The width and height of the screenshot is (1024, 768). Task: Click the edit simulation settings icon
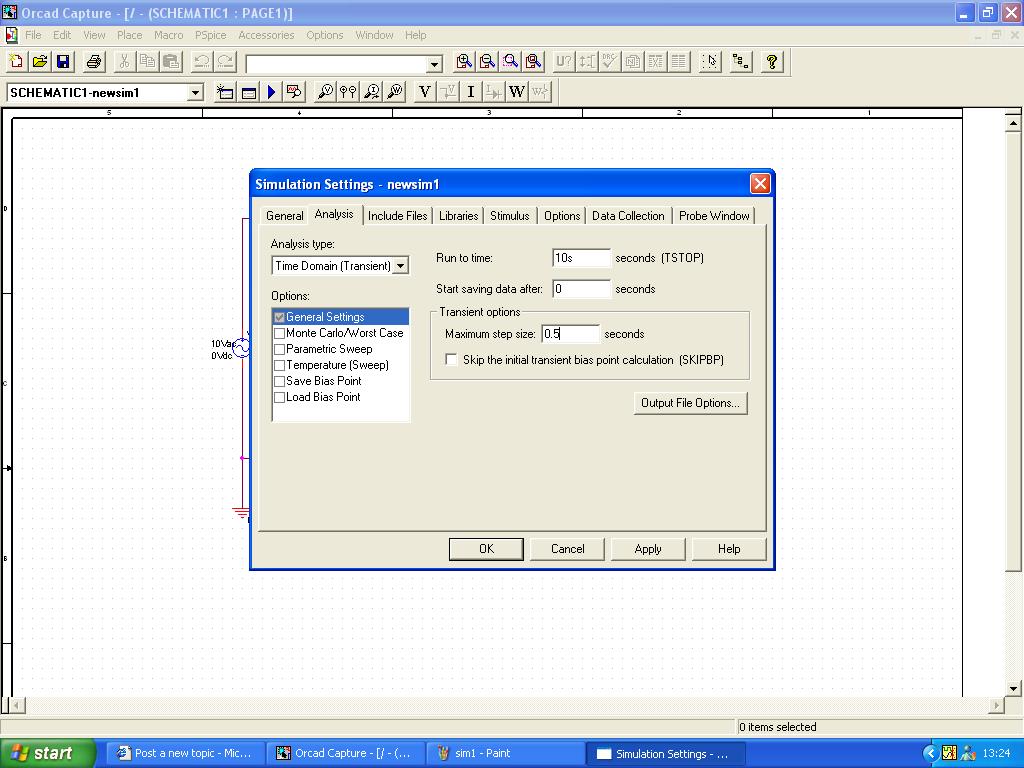[249, 92]
